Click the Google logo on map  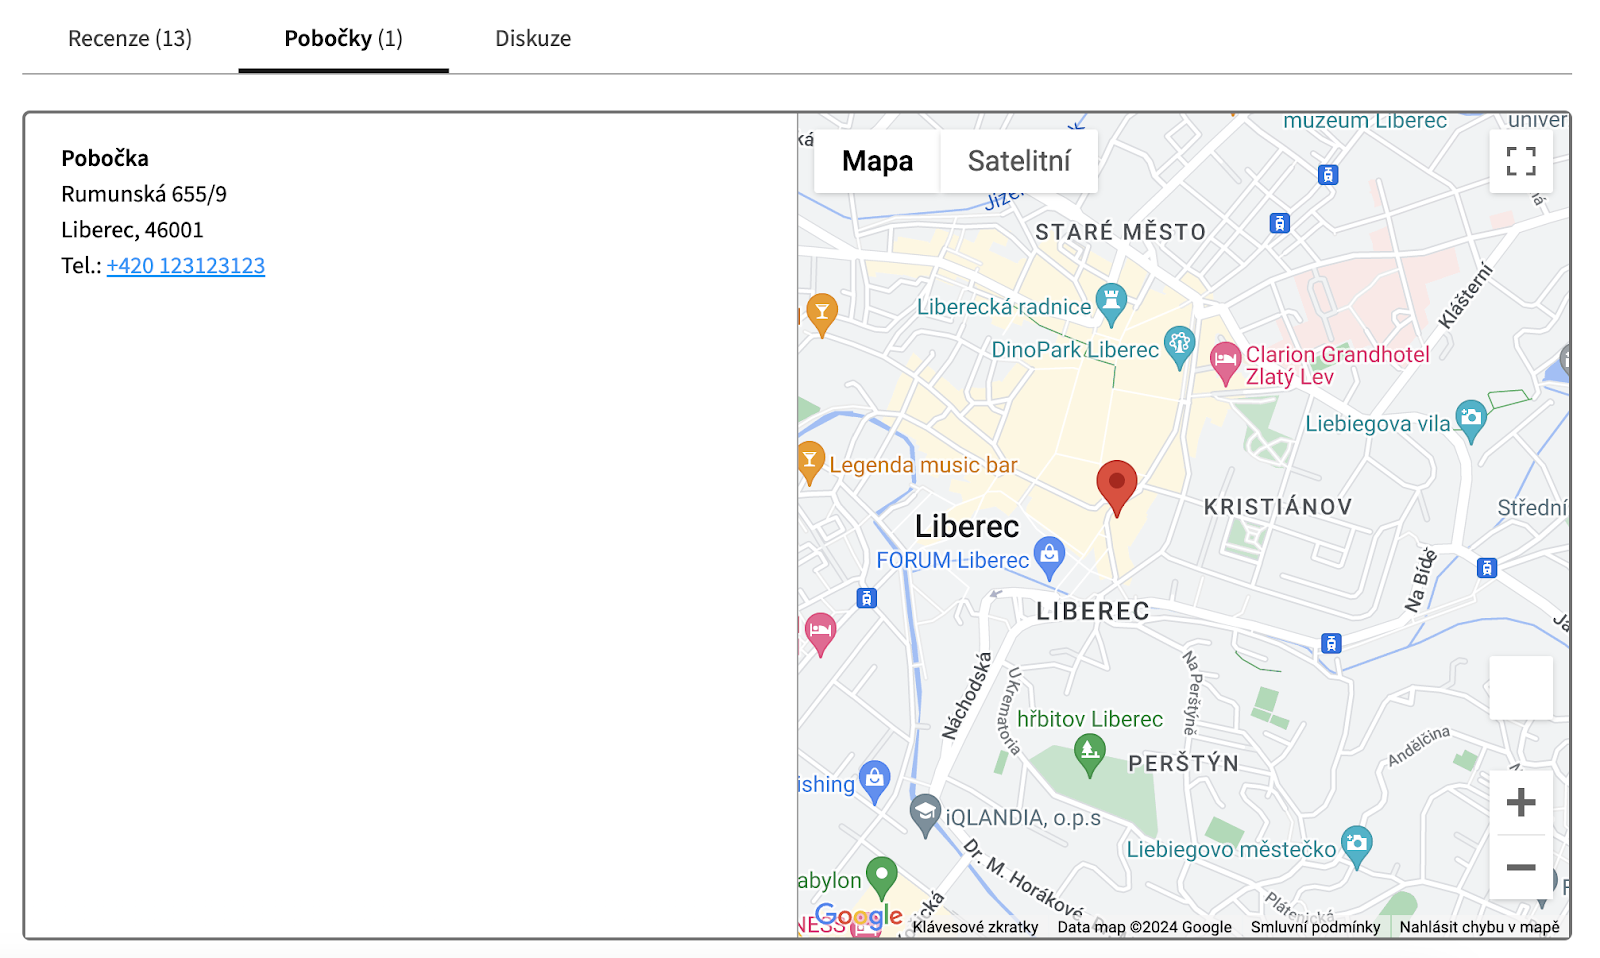[x=858, y=915]
